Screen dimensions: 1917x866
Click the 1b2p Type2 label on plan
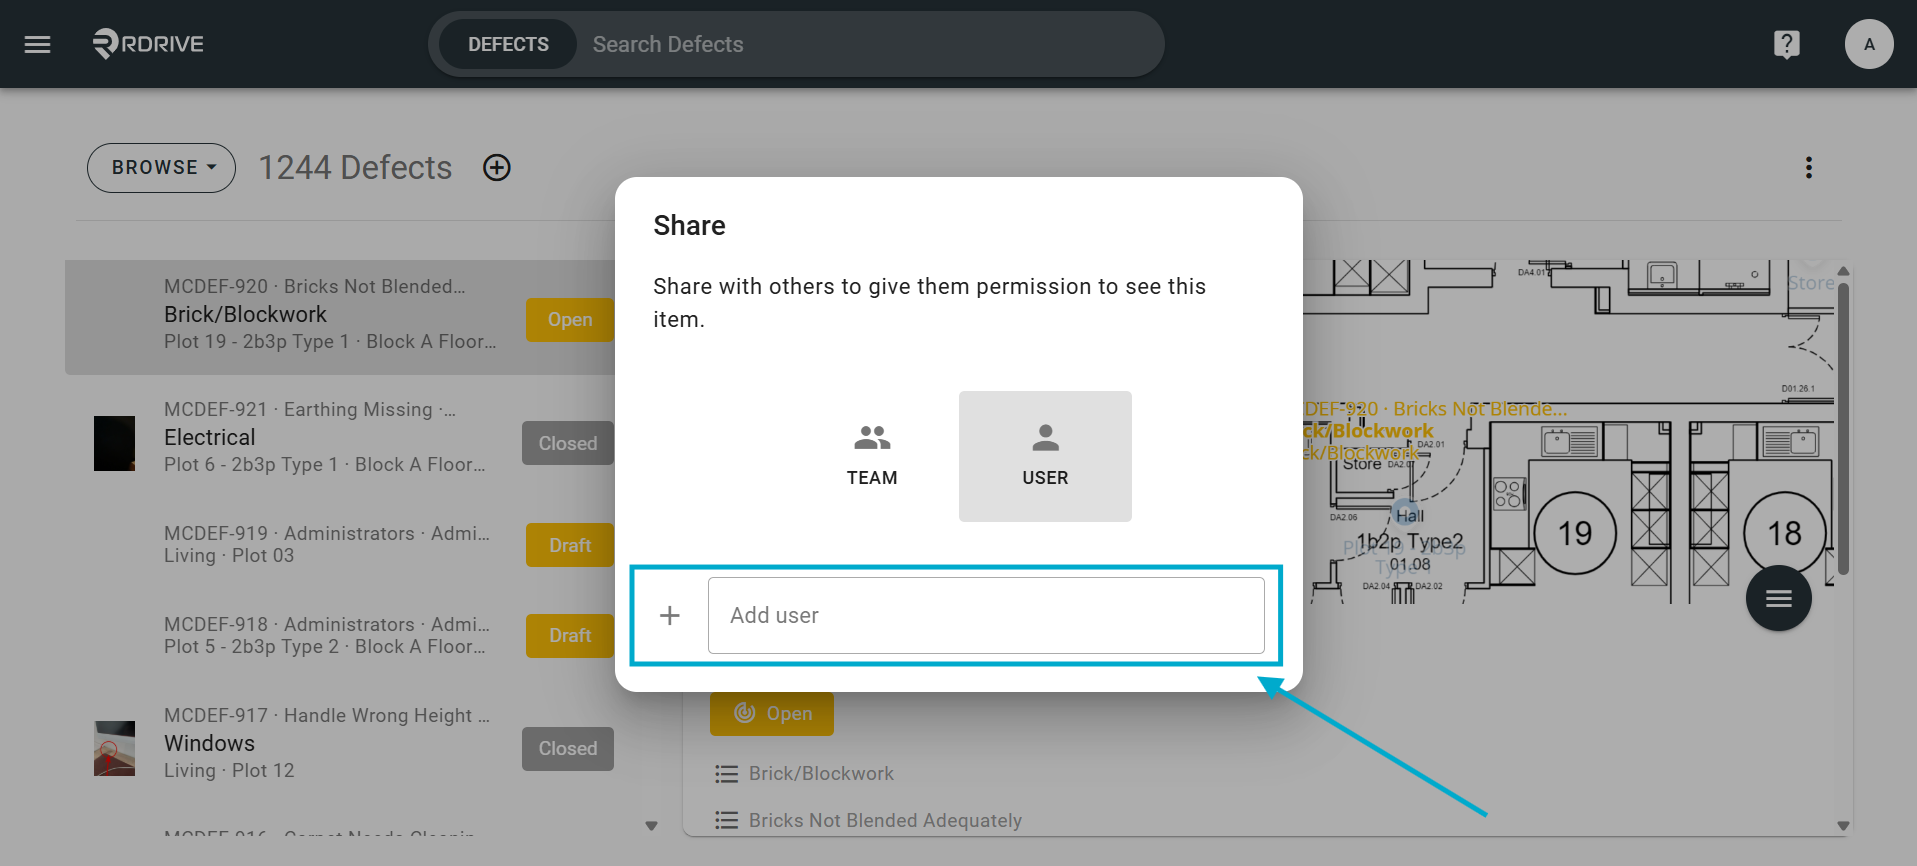click(x=1409, y=541)
